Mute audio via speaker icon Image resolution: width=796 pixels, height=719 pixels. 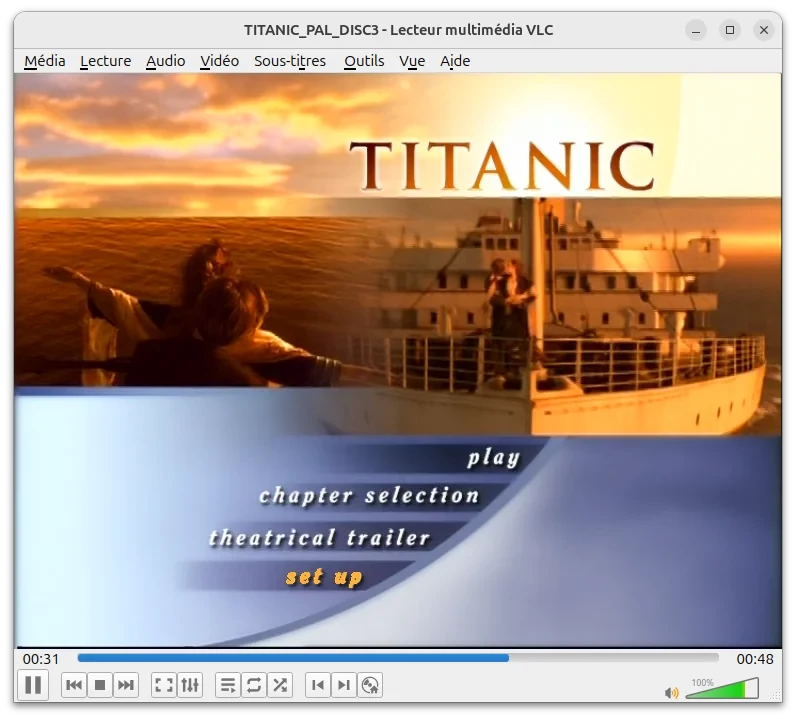672,692
